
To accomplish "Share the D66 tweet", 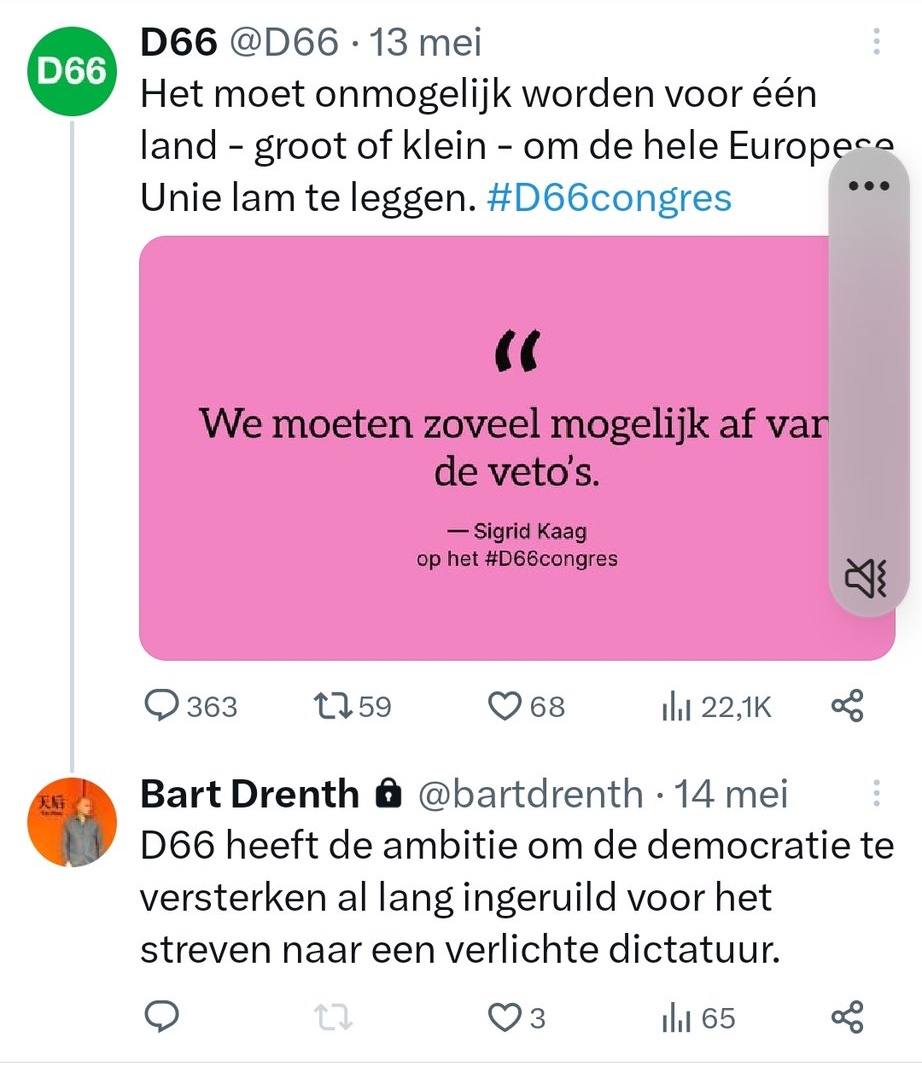I will (848, 706).
